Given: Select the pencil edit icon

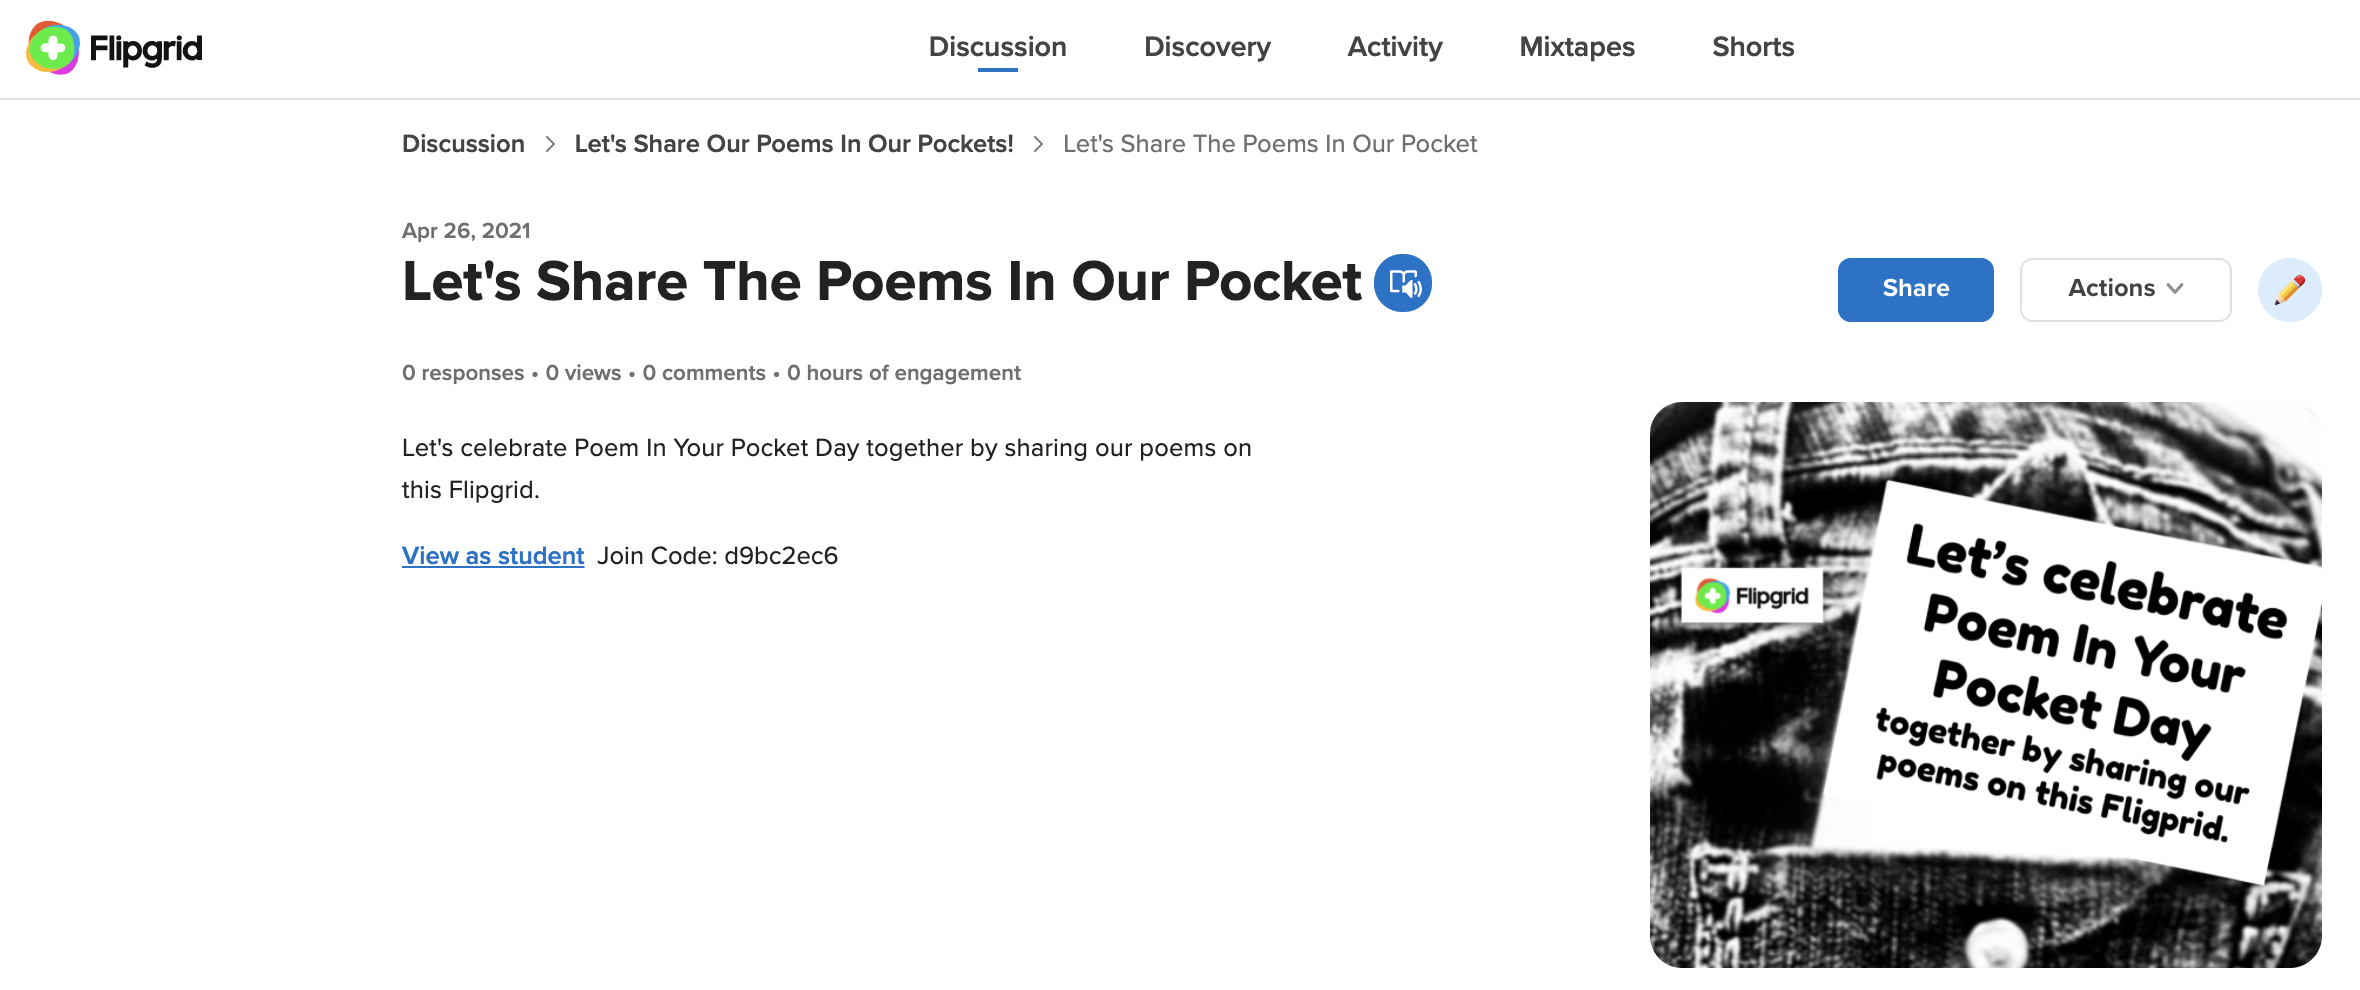Looking at the screenshot, I should tap(2290, 289).
